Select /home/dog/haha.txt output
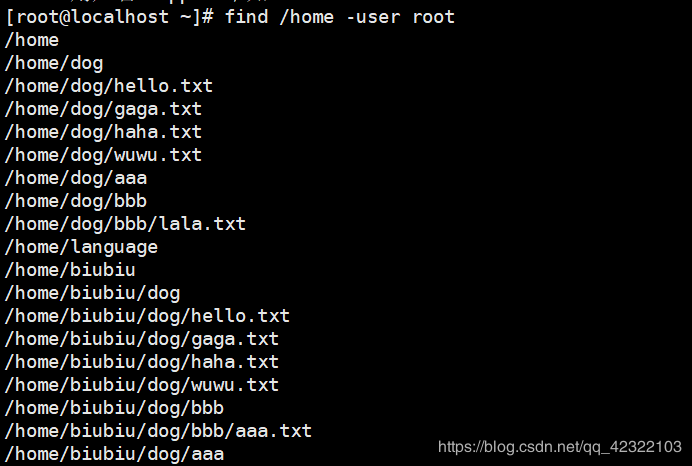The image size is (692, 466). click(103, 132)
